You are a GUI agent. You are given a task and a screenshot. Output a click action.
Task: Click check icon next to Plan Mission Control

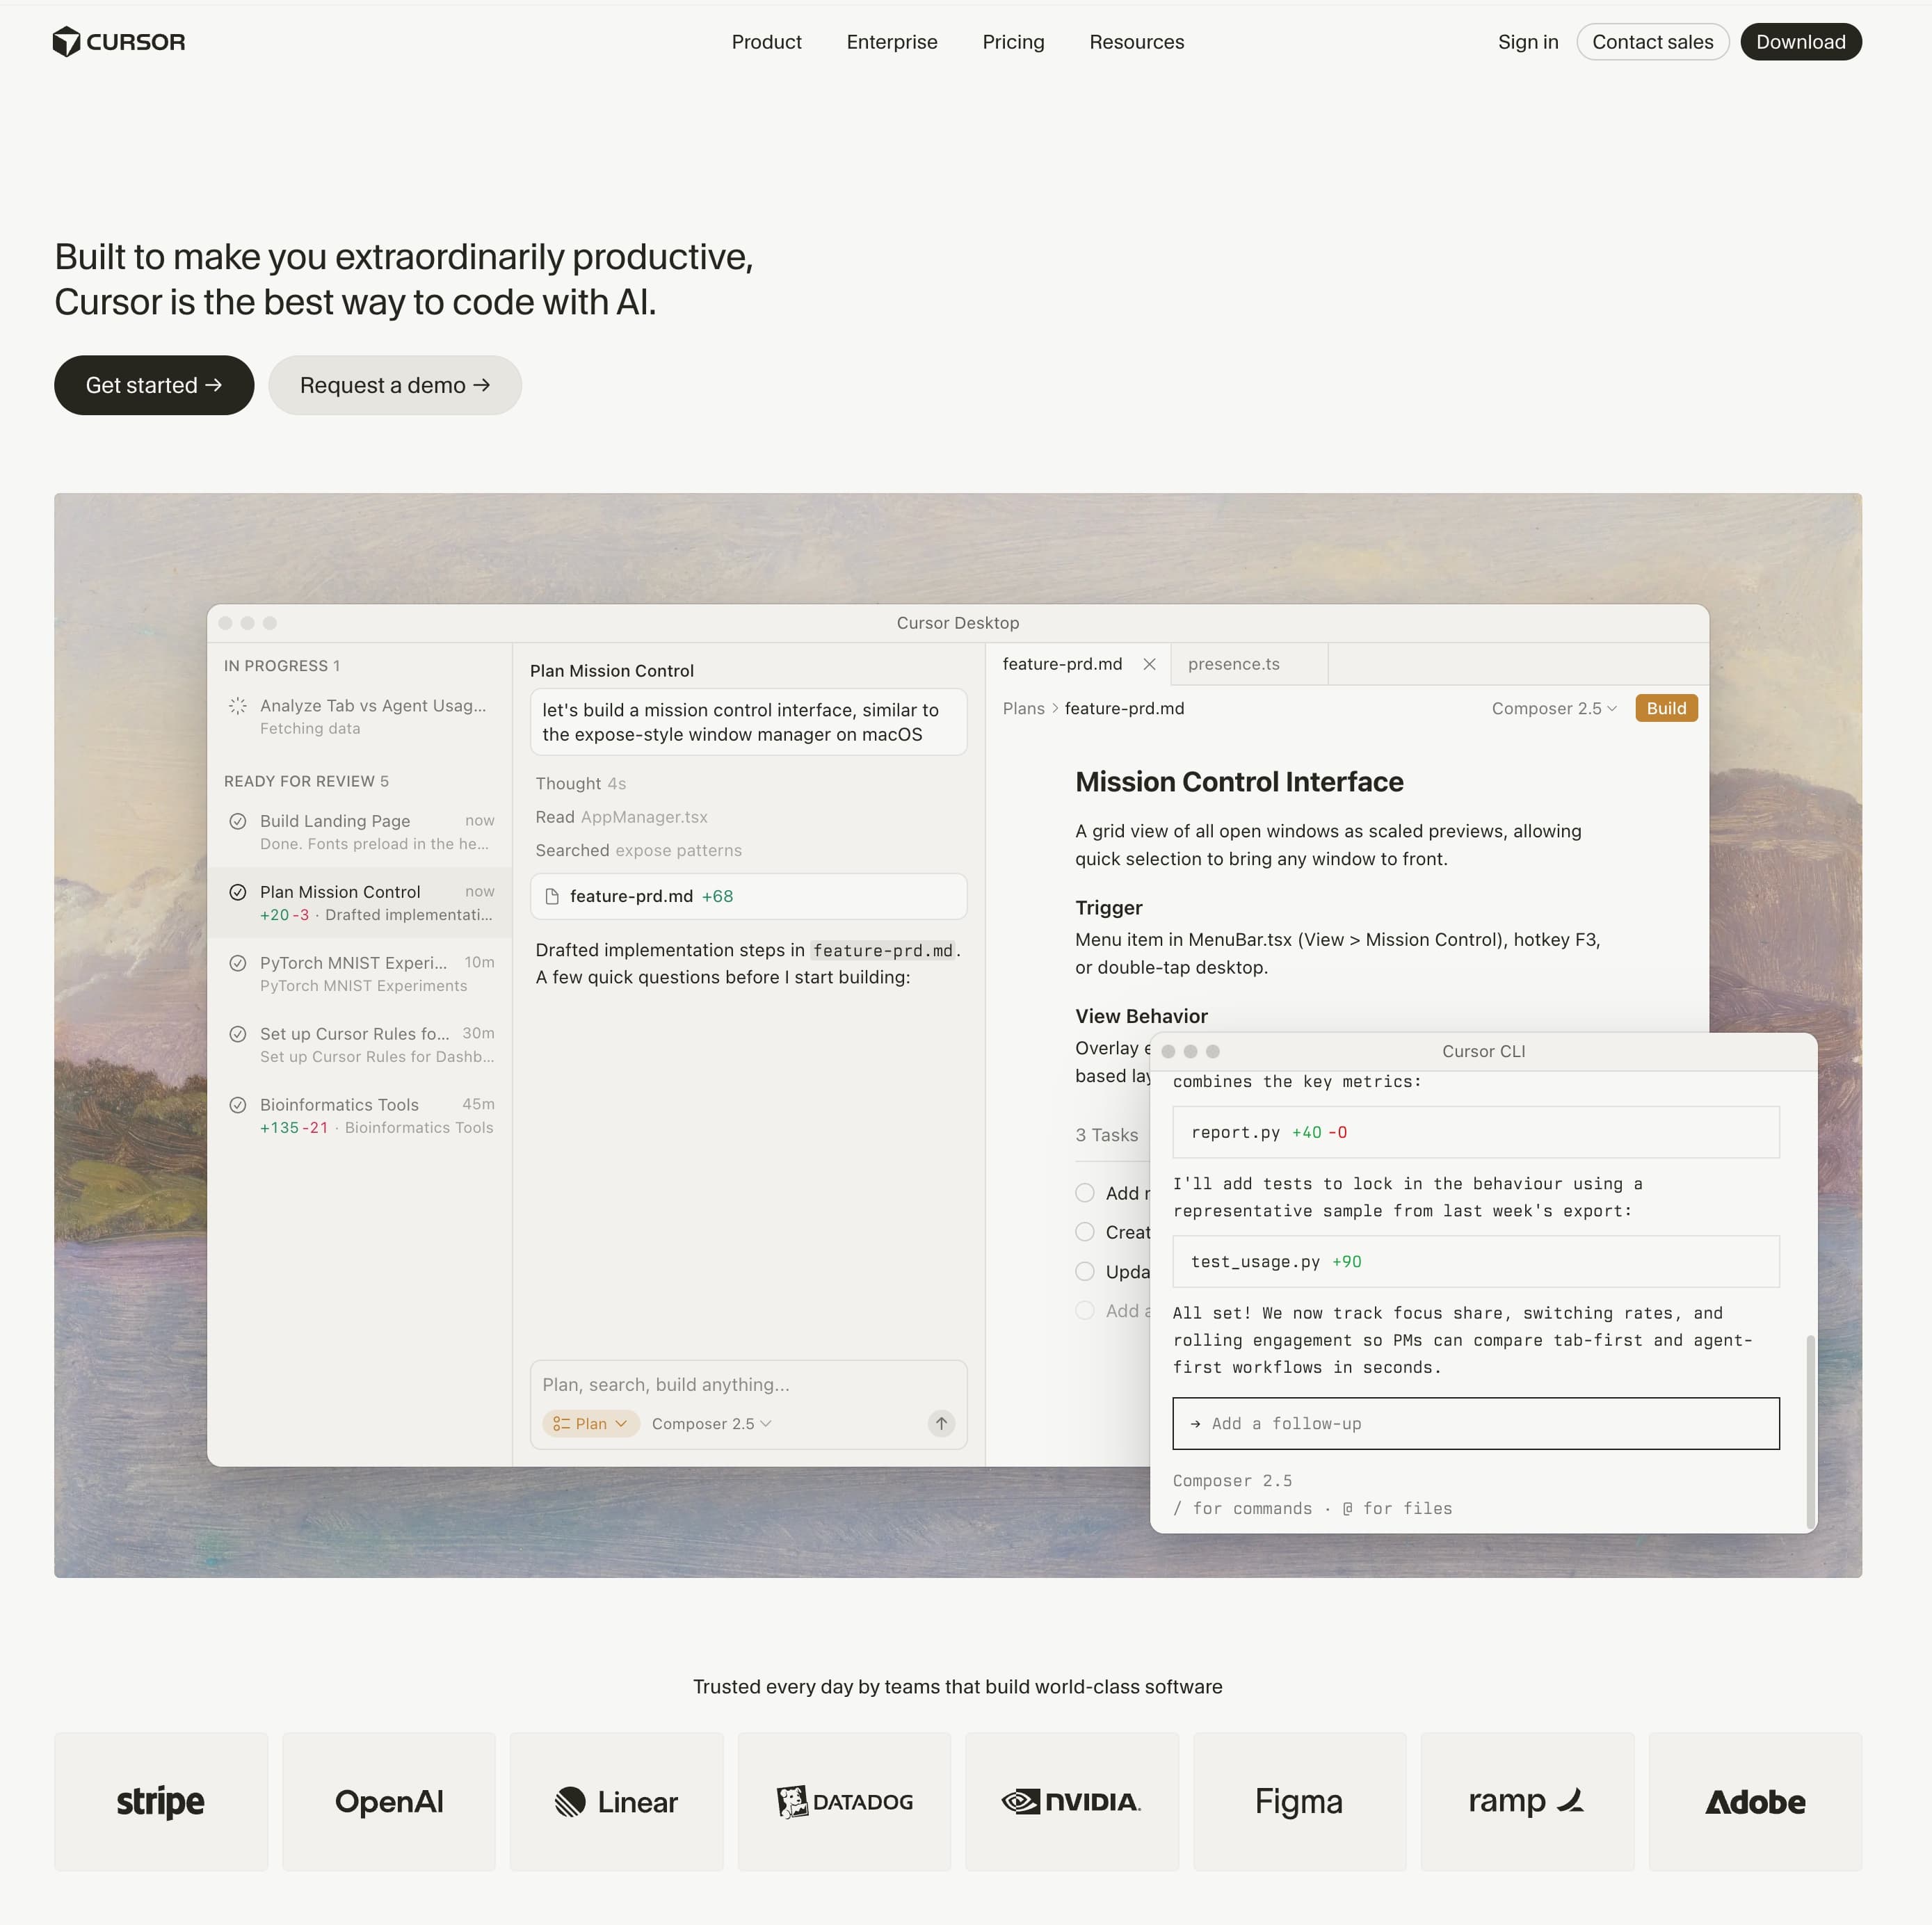click(x=238, y=892)
